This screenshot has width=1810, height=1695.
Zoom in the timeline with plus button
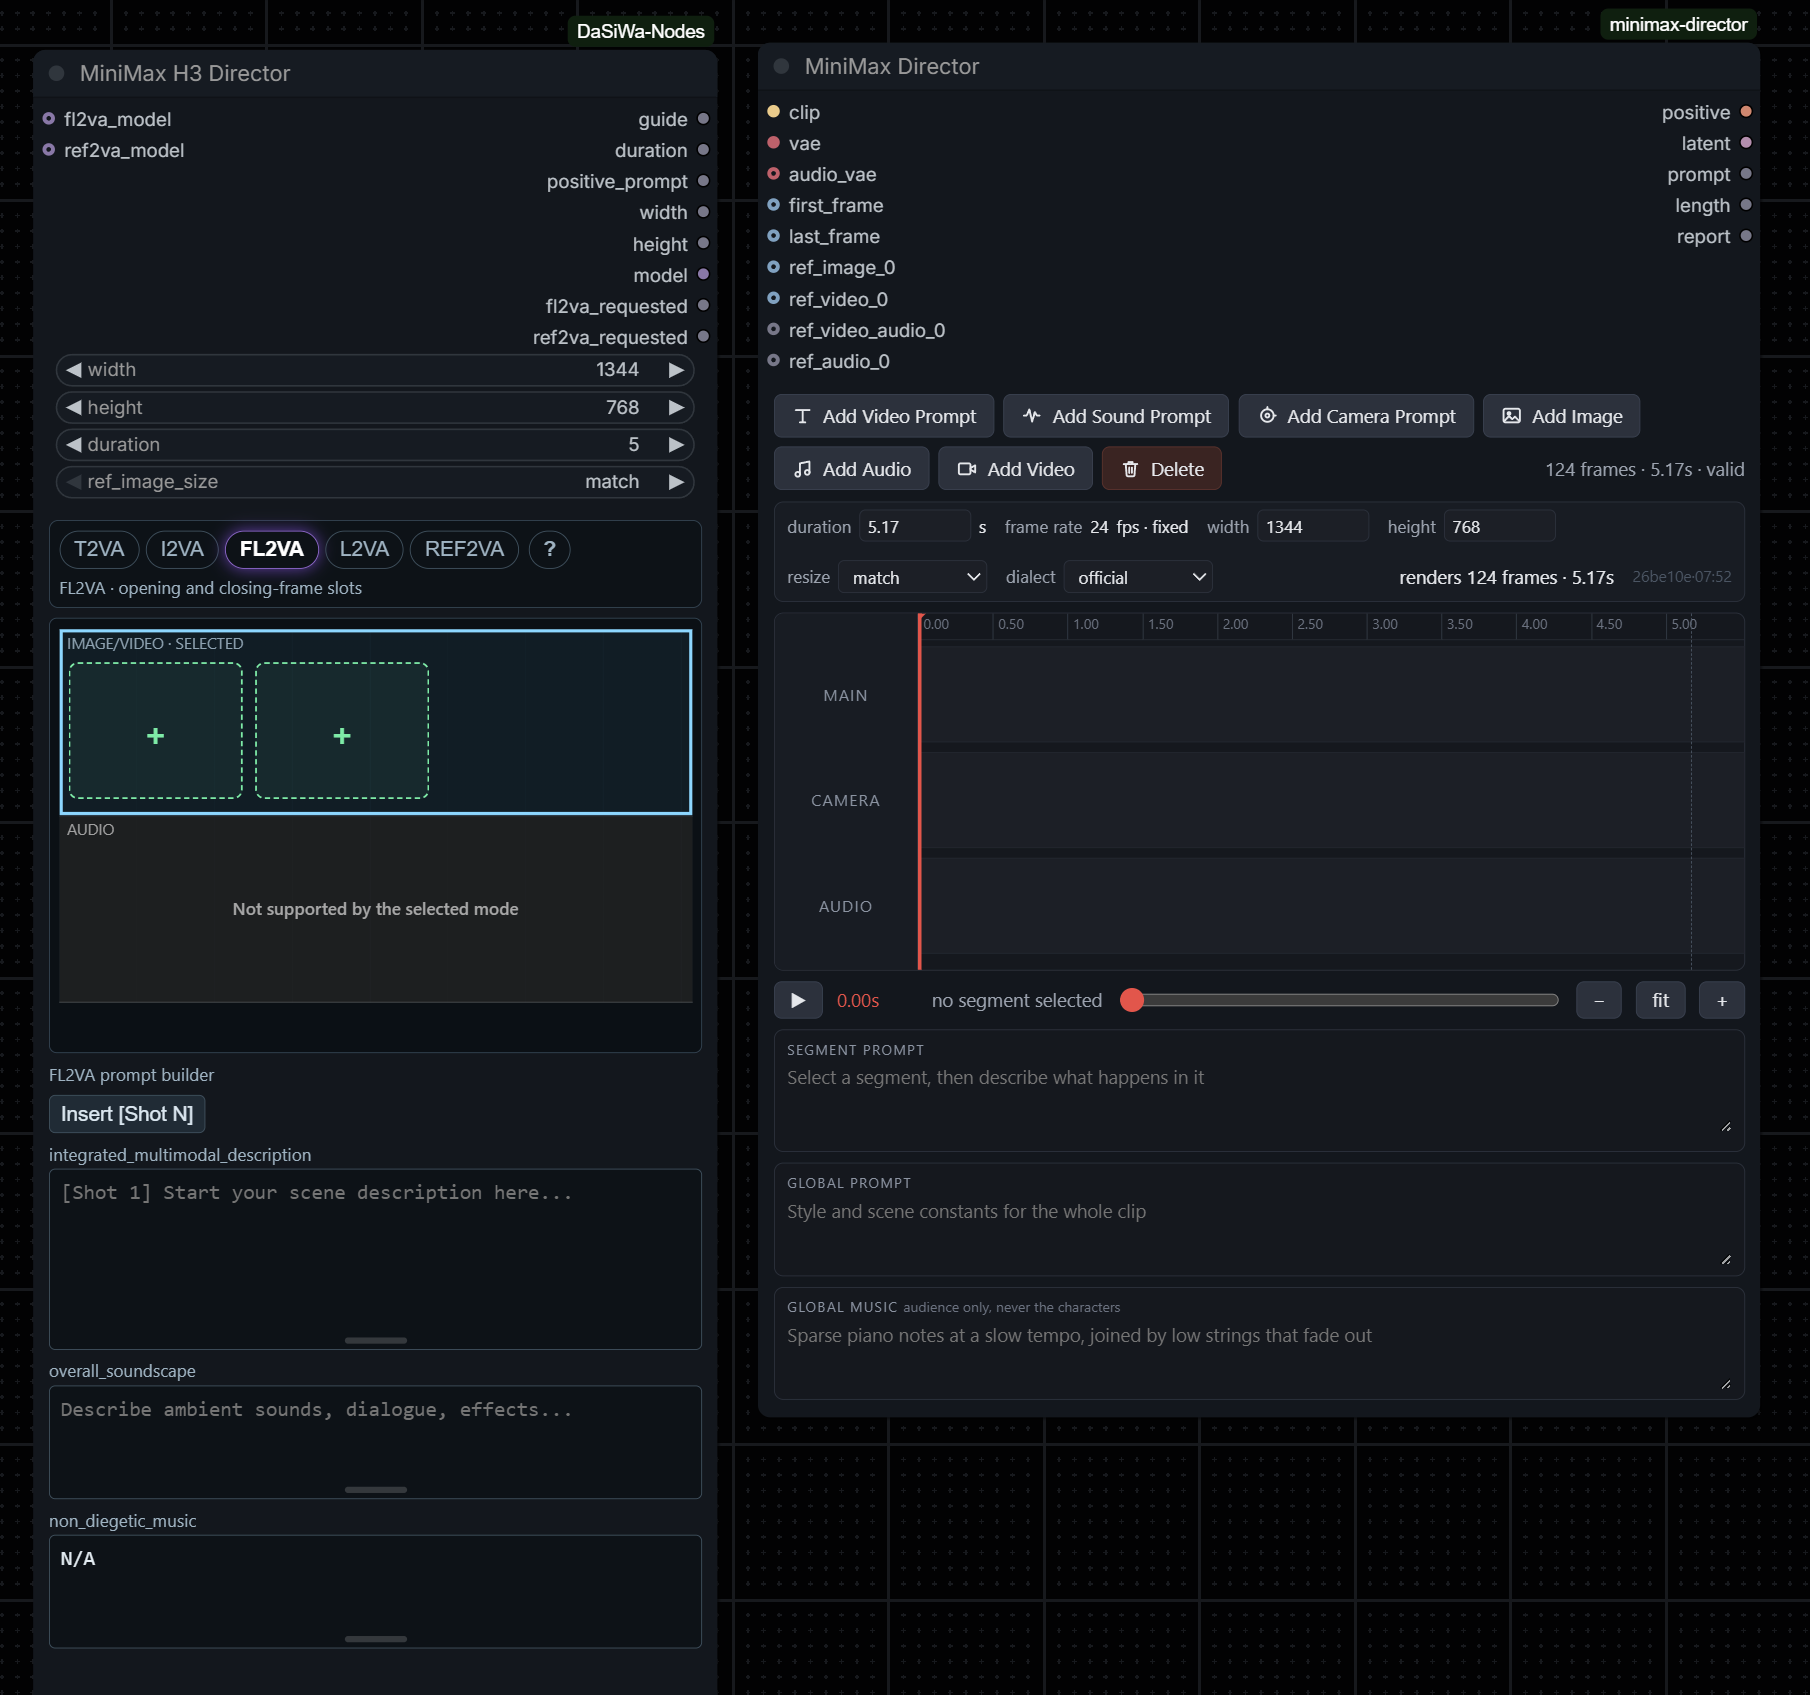click(1722, 1000)
